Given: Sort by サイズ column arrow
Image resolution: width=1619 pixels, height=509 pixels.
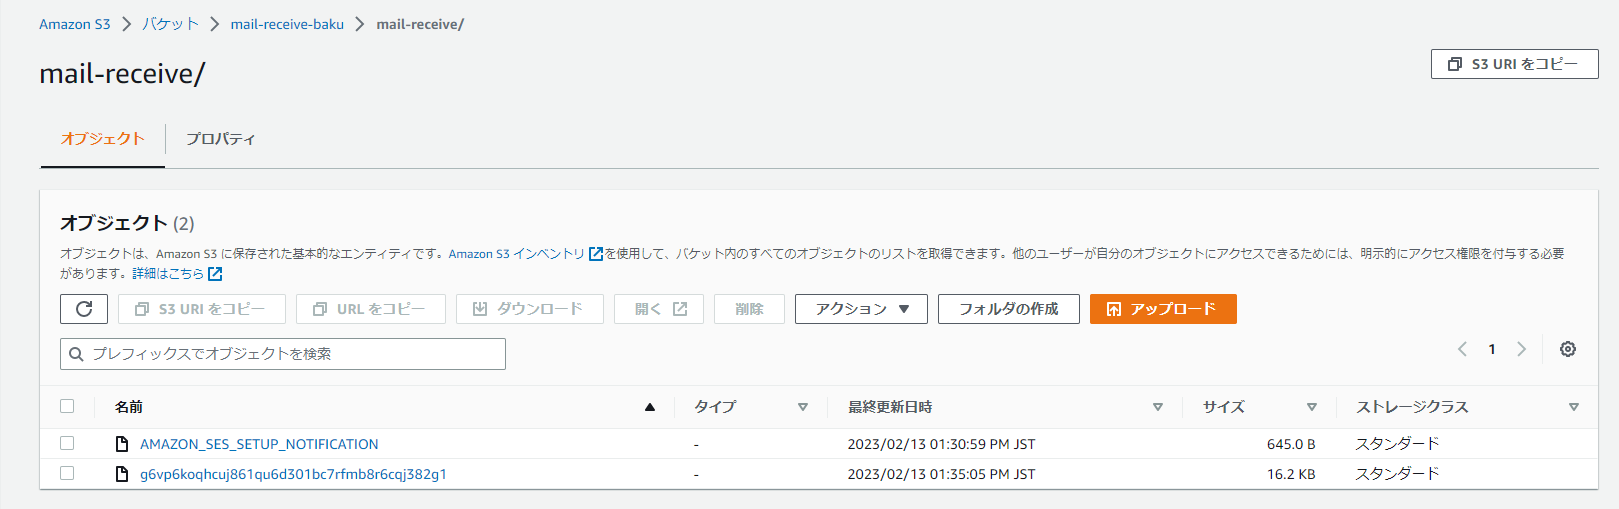Looking at the screenshot, I should pos(1312,407).
